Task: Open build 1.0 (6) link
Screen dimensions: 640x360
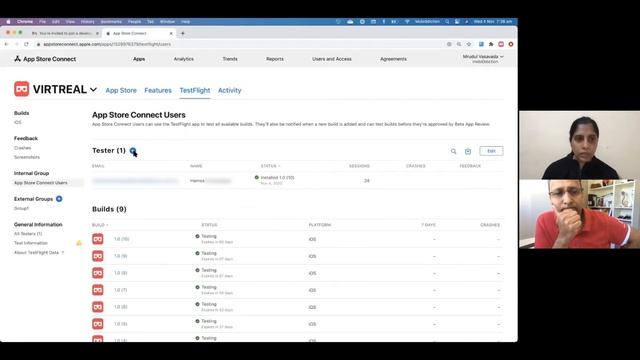Action: coord(120,307)
